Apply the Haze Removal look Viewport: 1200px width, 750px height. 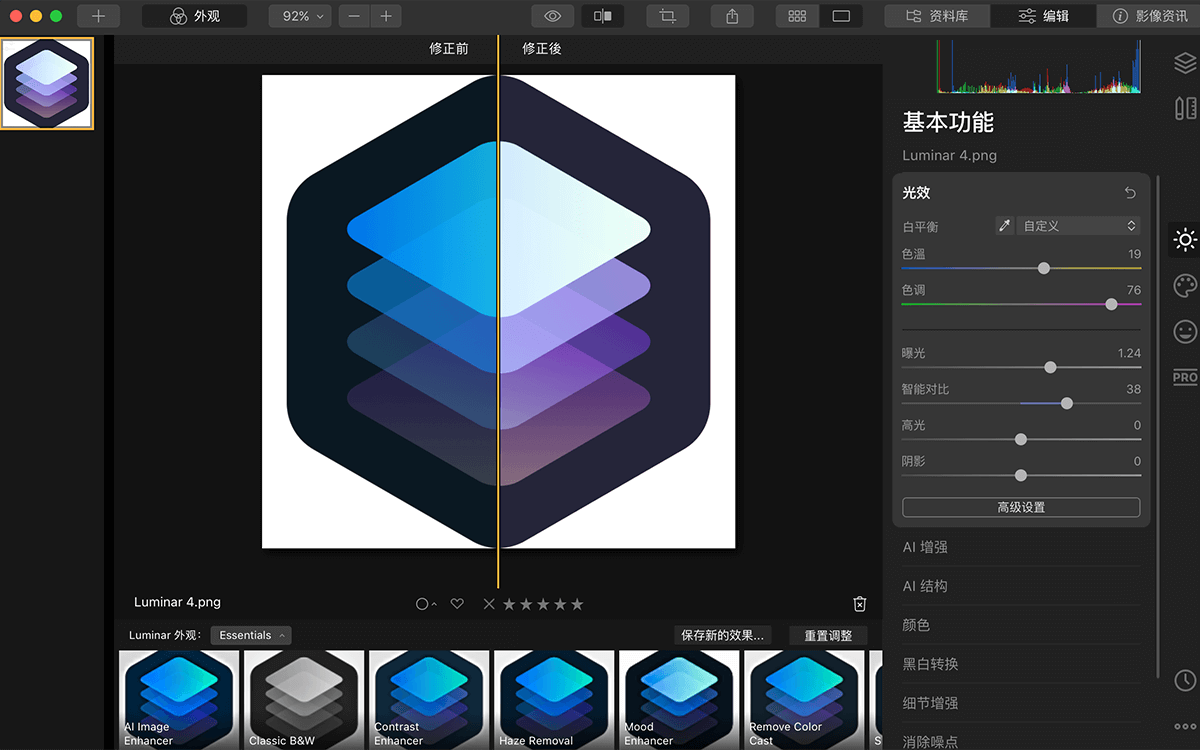click(x=554, y=700)
